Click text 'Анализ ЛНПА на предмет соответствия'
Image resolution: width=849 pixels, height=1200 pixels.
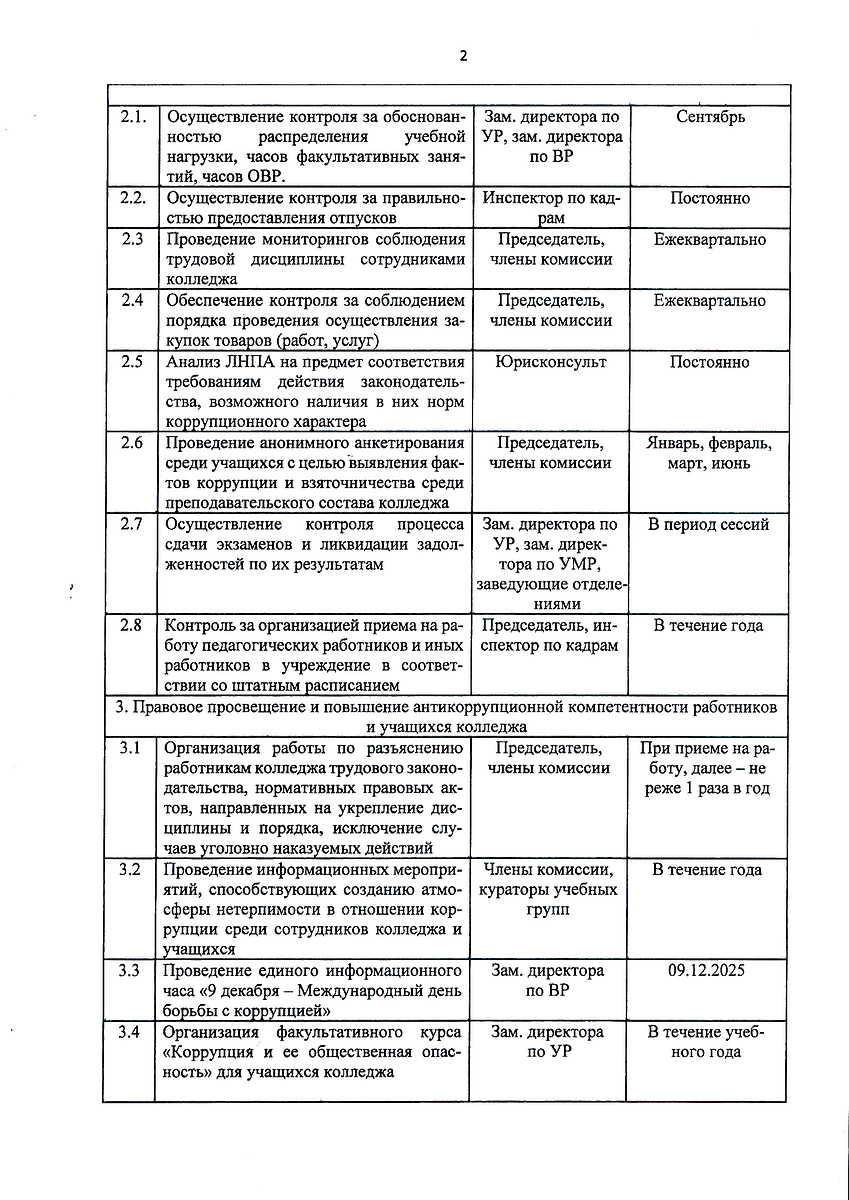315,362
